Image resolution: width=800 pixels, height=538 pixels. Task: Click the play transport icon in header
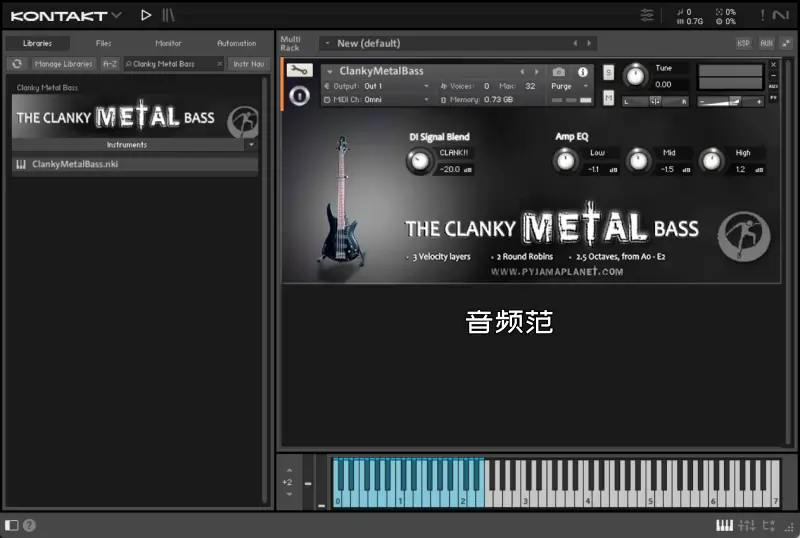tap(146, 15)
